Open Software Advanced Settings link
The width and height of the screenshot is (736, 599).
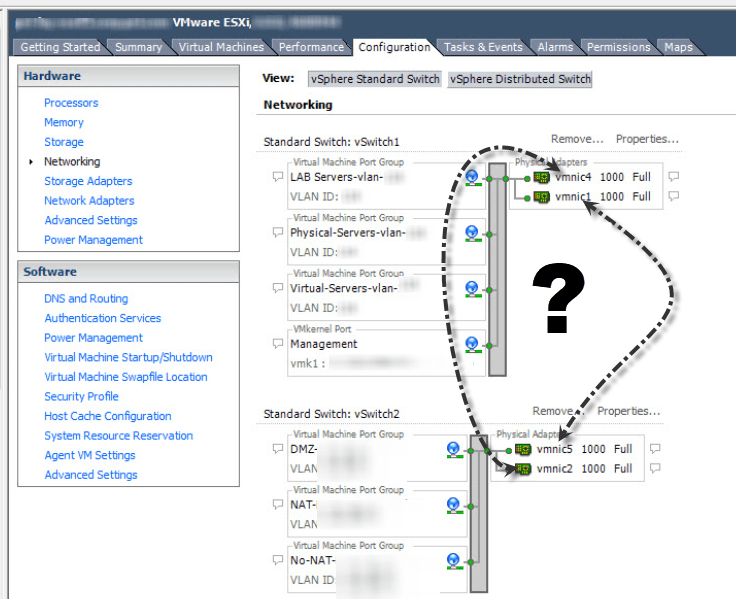pyautogui.click(x=91, y=475)
